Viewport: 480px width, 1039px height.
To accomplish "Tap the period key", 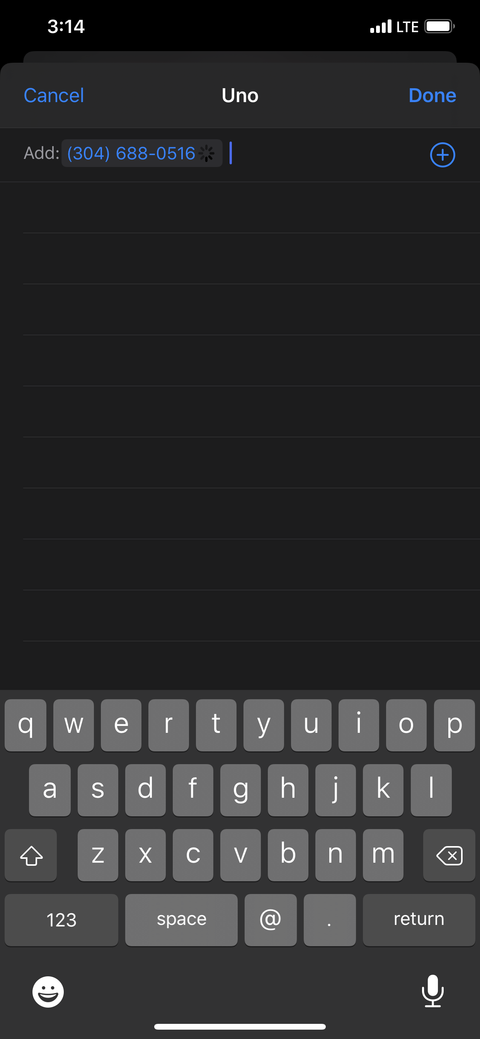I will 330,920.
